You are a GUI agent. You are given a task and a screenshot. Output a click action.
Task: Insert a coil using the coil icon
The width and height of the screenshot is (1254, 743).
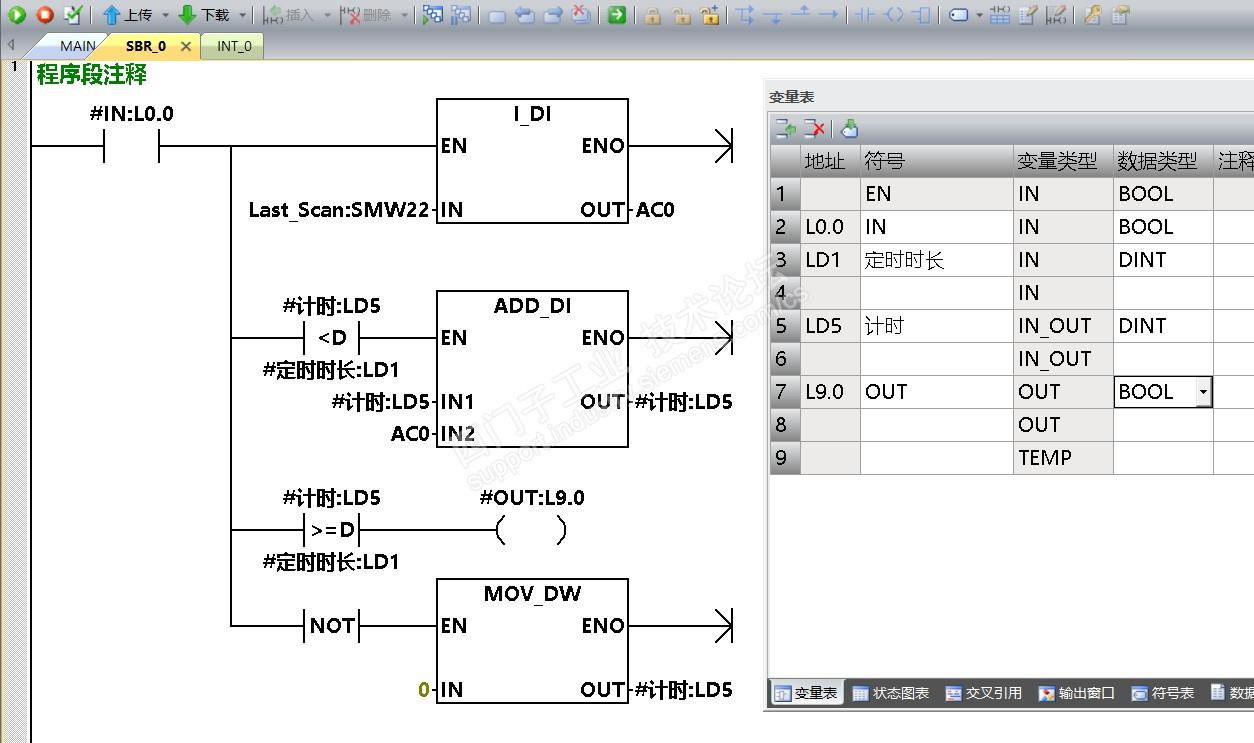pos(894,15)
